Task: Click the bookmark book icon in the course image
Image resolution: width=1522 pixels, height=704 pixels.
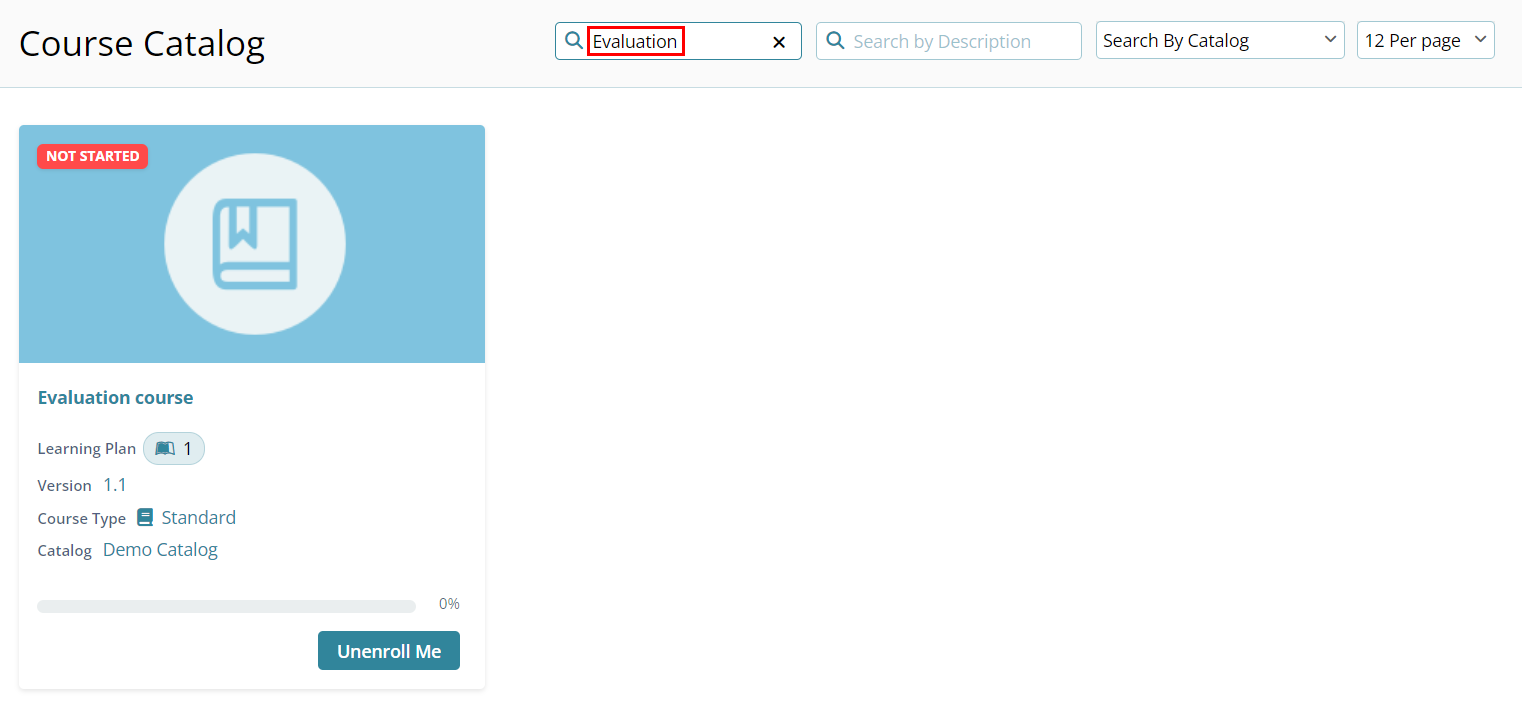Action: [x=255, y=244]
